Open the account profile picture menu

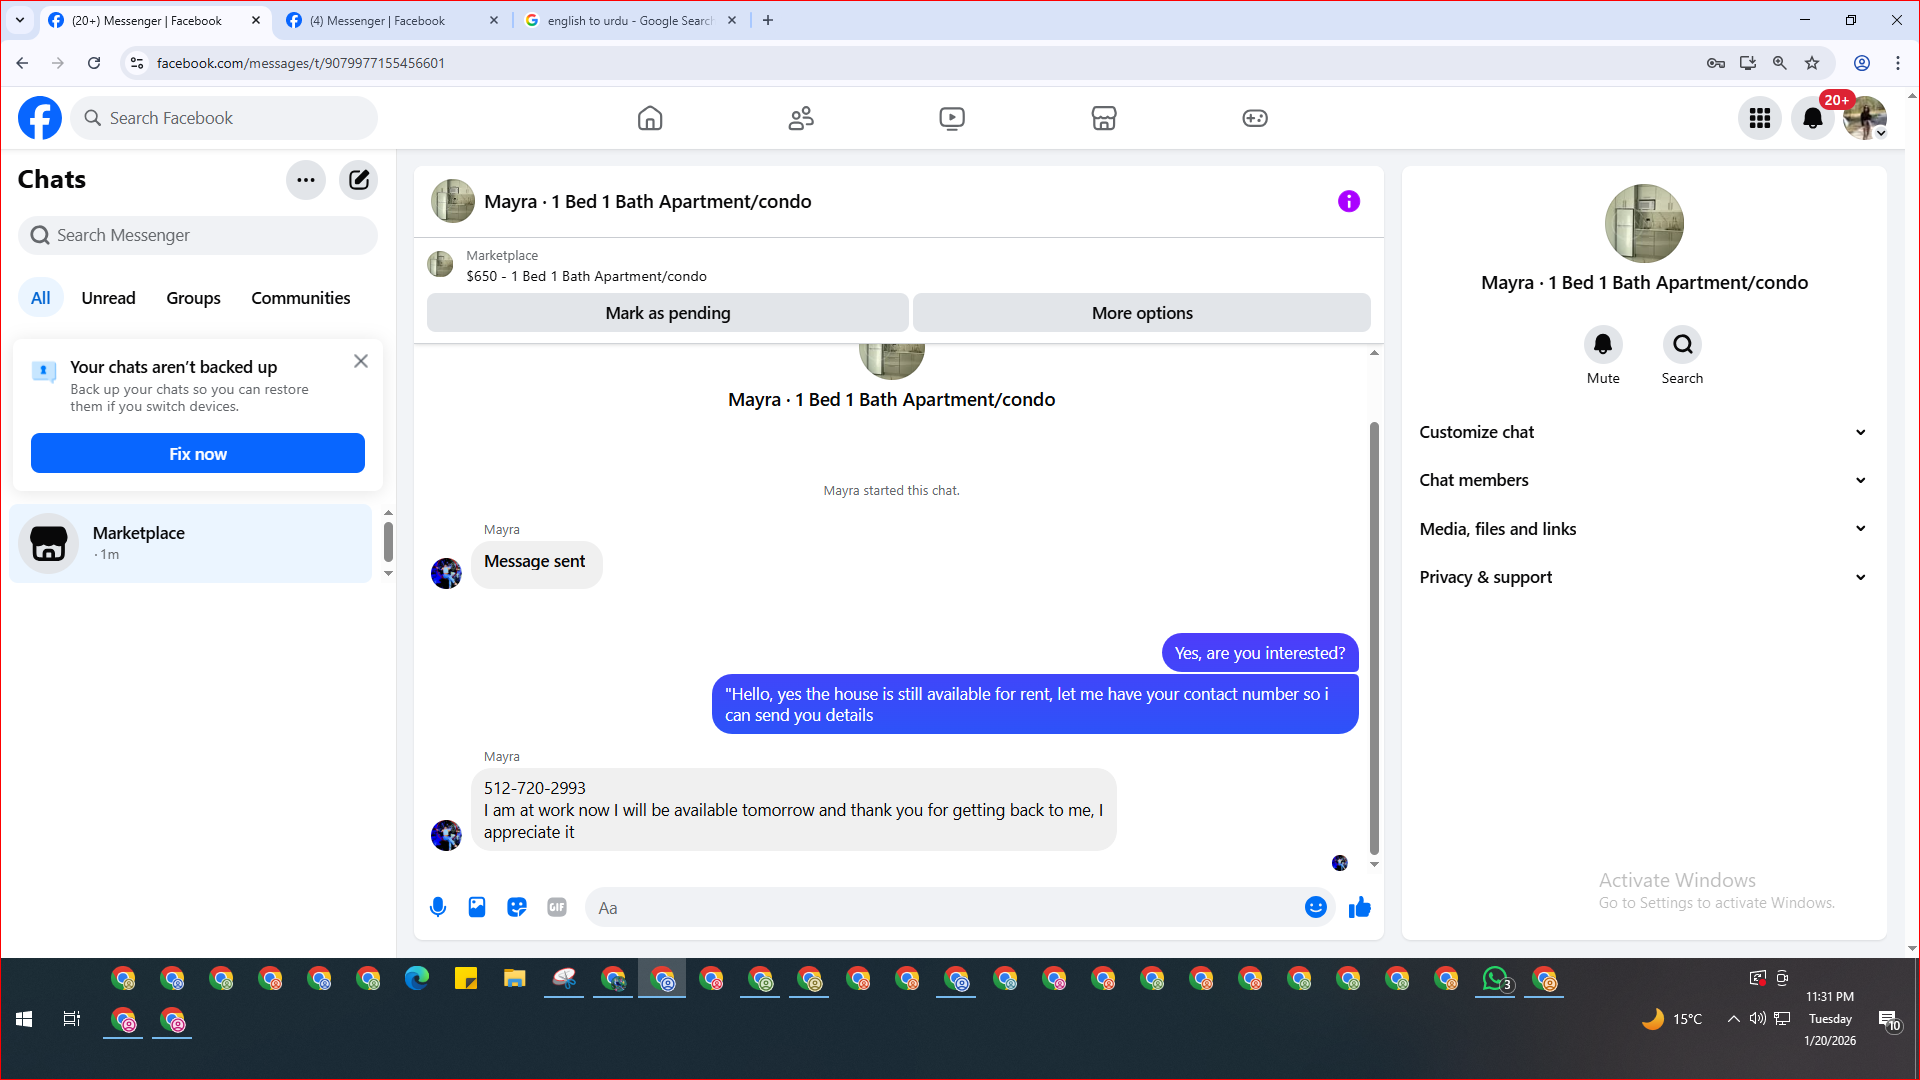[x=1865, y=118]
